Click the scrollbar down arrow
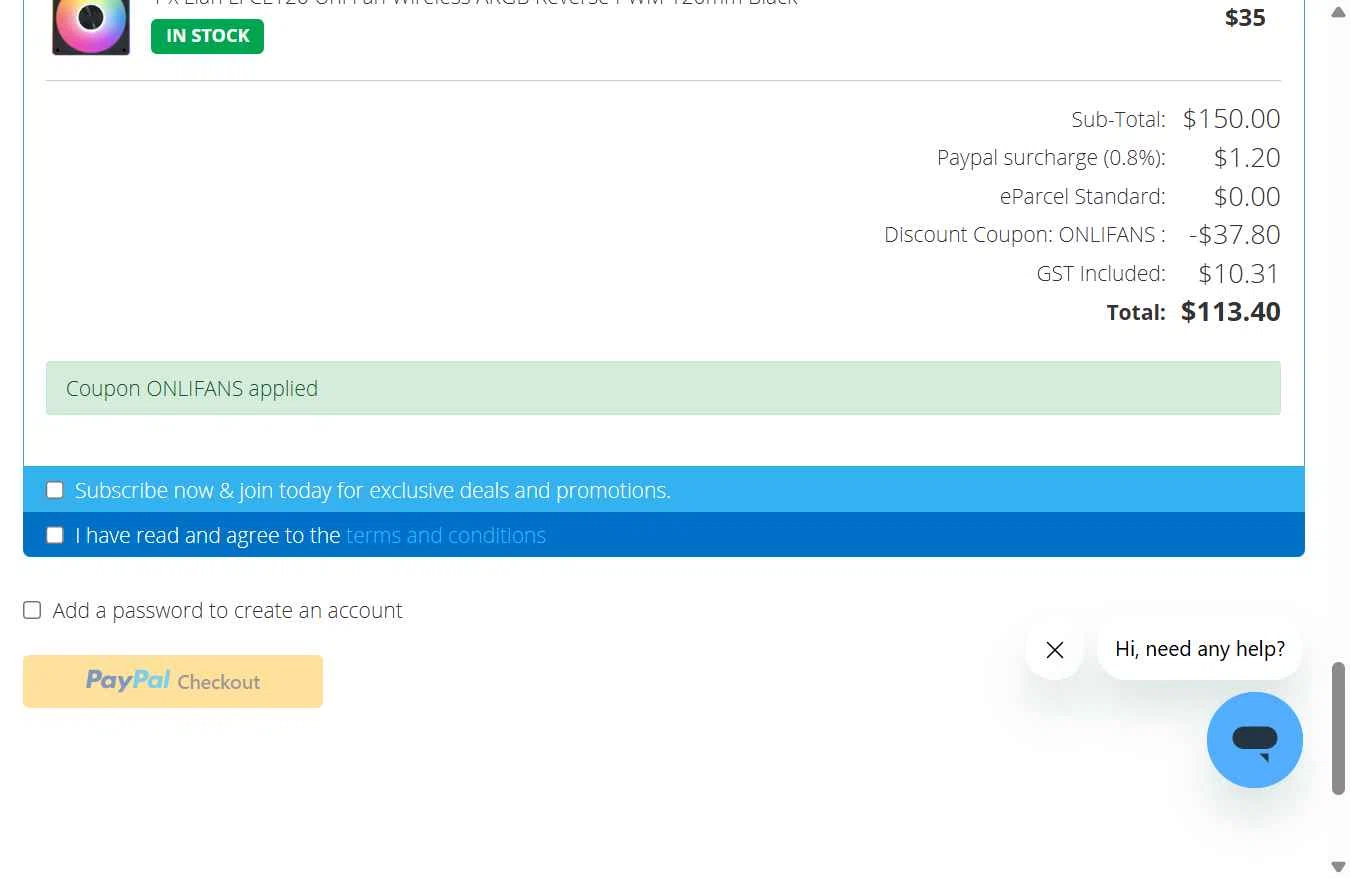The height and width of the screenshot is (878, 1350). click(1338, 866)
